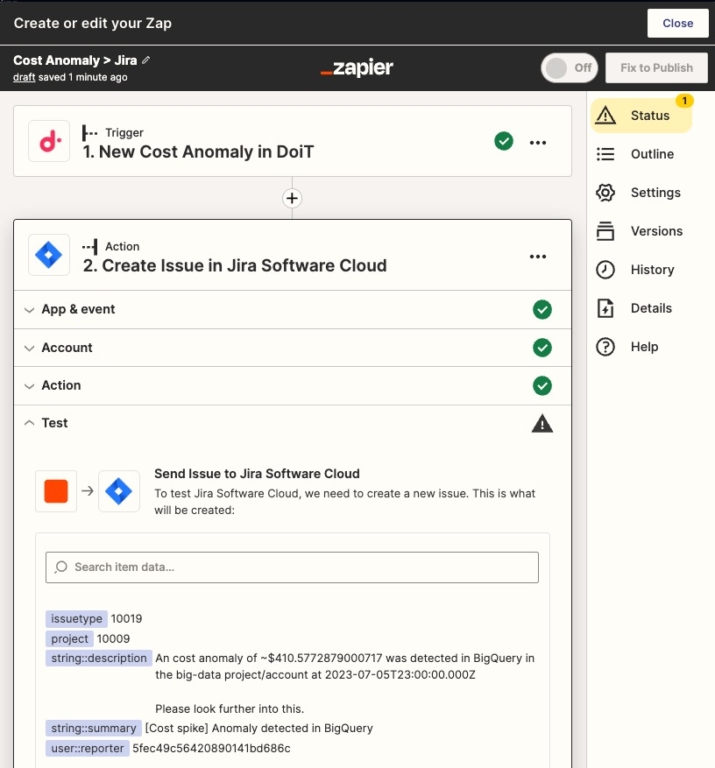Expand the Action section chevron
Screen dimensions: 715x768
click(29, 385)
